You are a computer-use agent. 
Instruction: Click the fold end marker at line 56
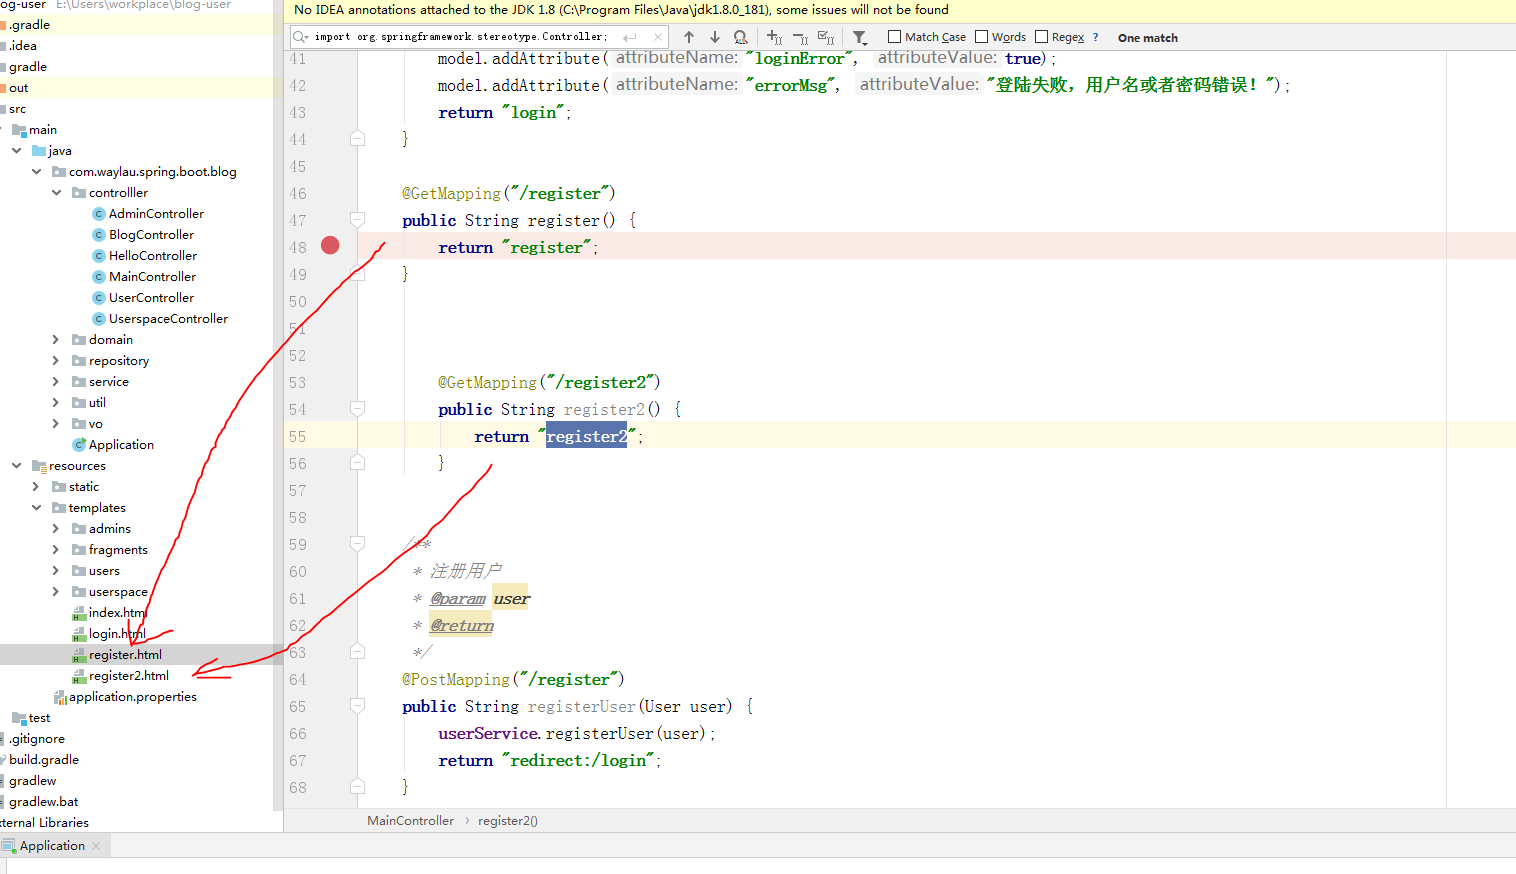click(x=357, y=462)
